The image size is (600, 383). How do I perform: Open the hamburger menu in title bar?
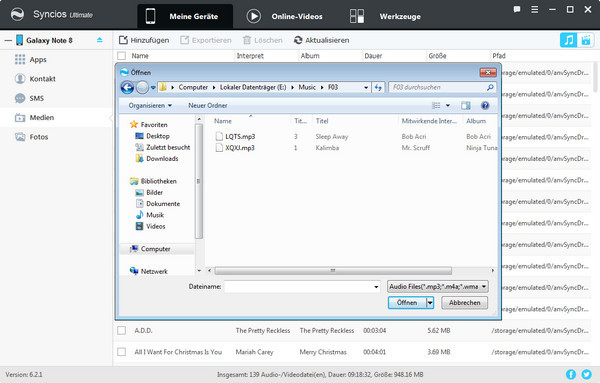535,10
